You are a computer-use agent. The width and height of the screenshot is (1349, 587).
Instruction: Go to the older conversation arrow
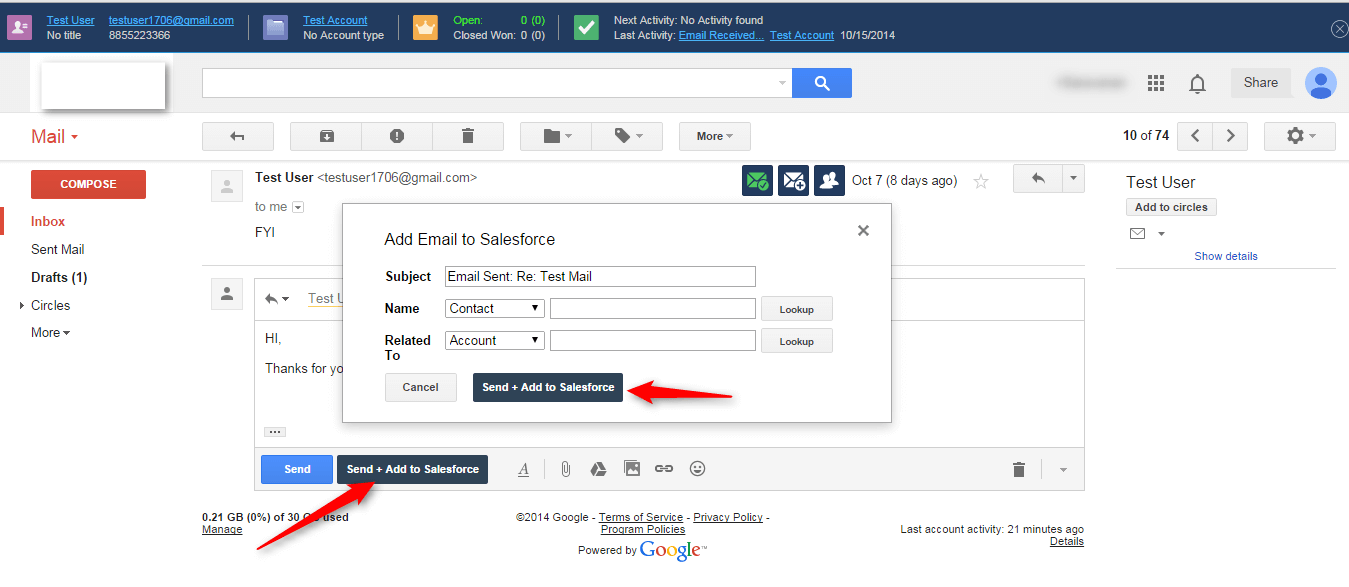click(1231, 136)
